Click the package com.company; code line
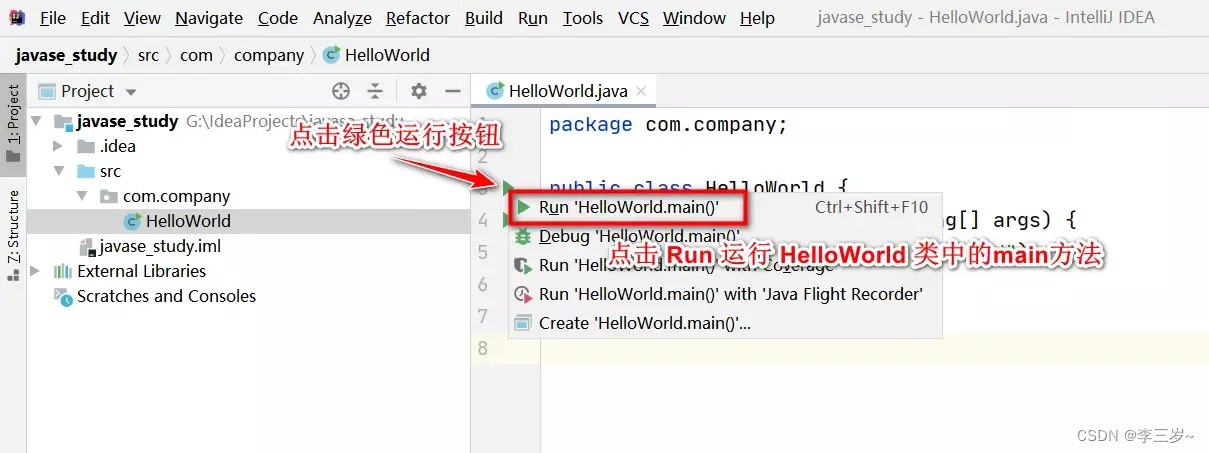This screenshot has height=453, width=1209. point(668,125)
